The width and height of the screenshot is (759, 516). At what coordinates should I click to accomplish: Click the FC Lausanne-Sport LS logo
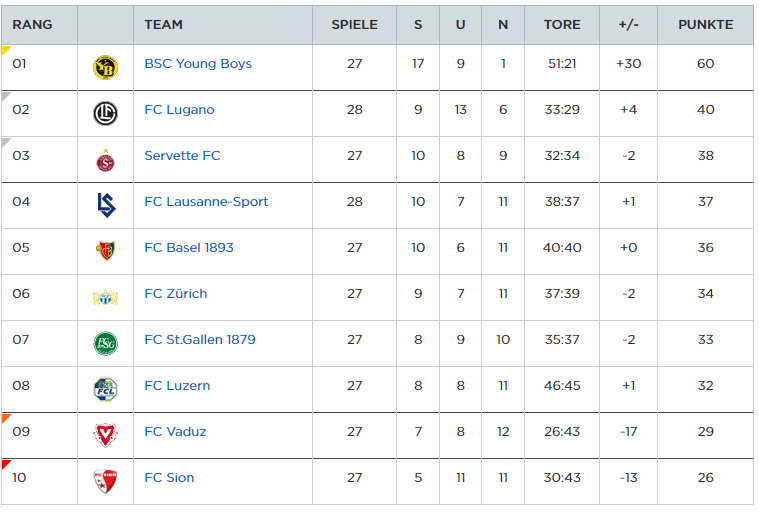[106, 205]
